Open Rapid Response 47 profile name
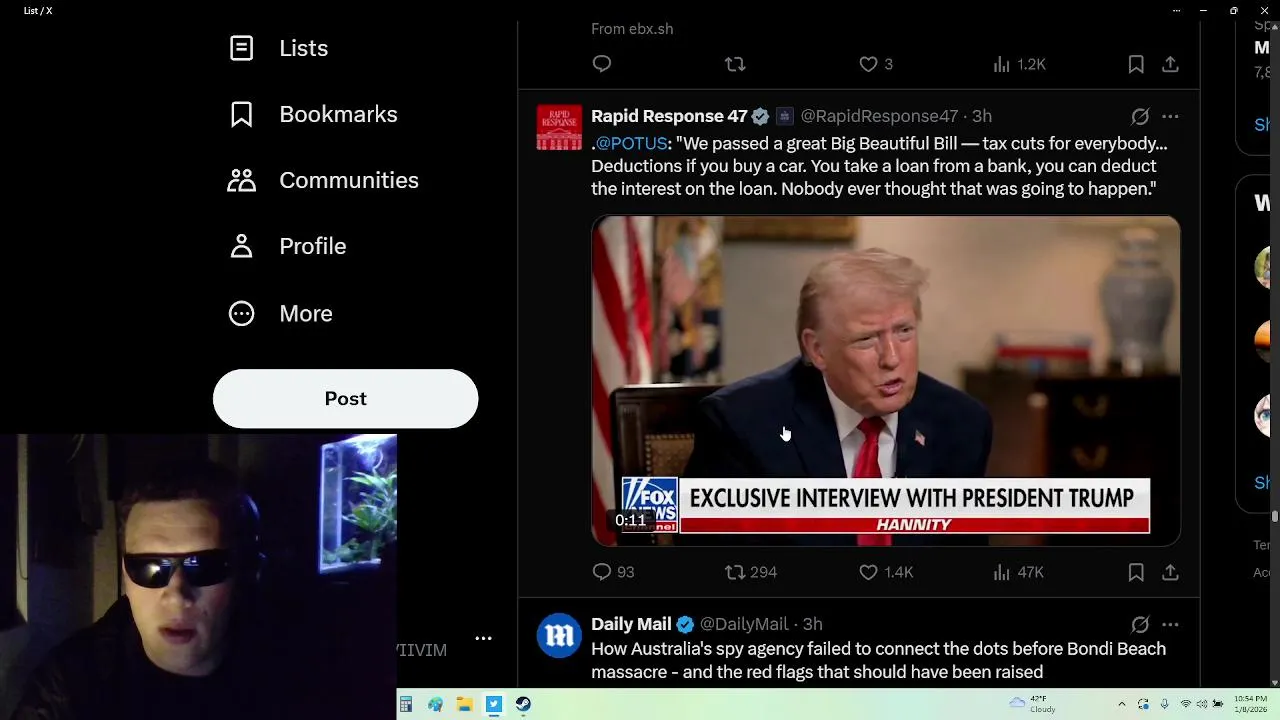 click(x=669, y=116)
